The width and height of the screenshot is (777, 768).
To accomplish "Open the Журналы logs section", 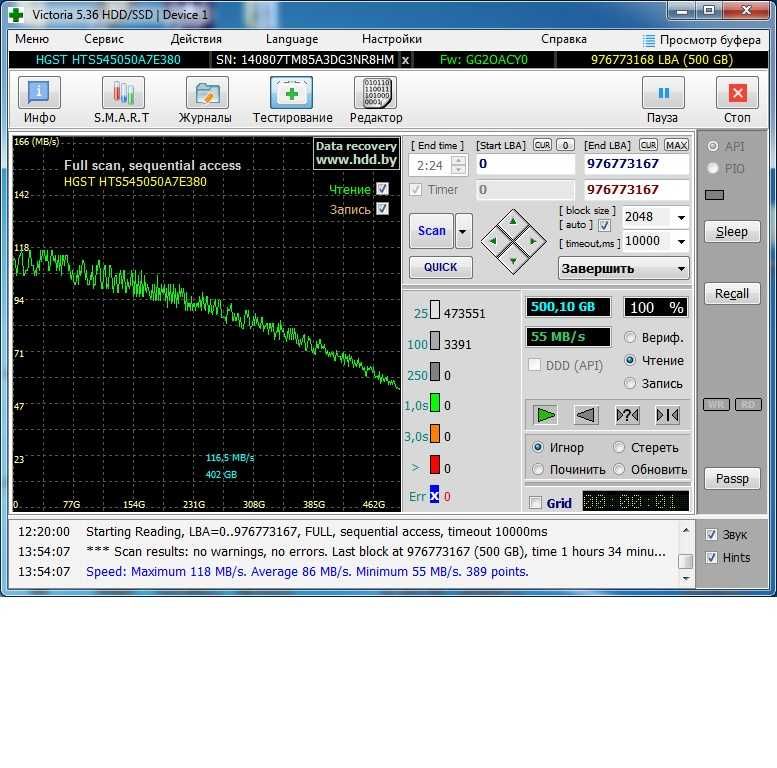I will click(x=207, y=93).
